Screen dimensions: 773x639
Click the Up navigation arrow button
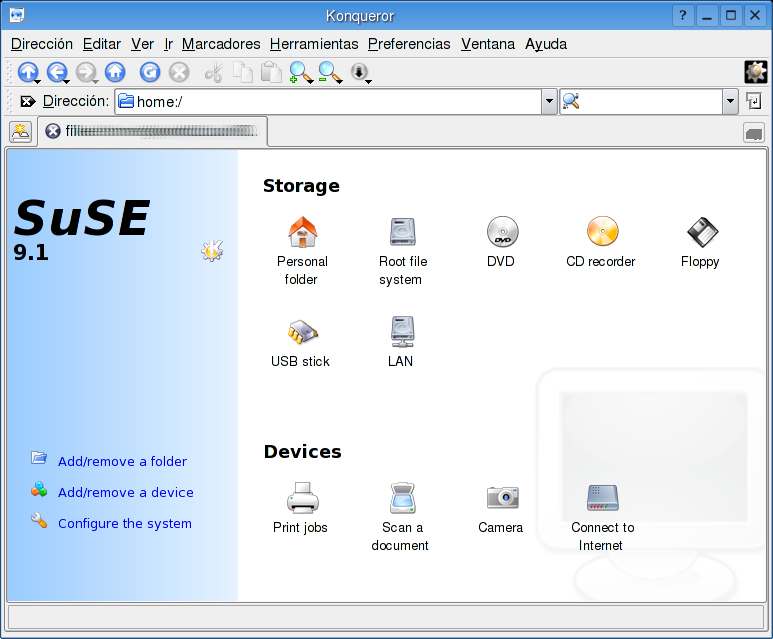coord(28,72)
